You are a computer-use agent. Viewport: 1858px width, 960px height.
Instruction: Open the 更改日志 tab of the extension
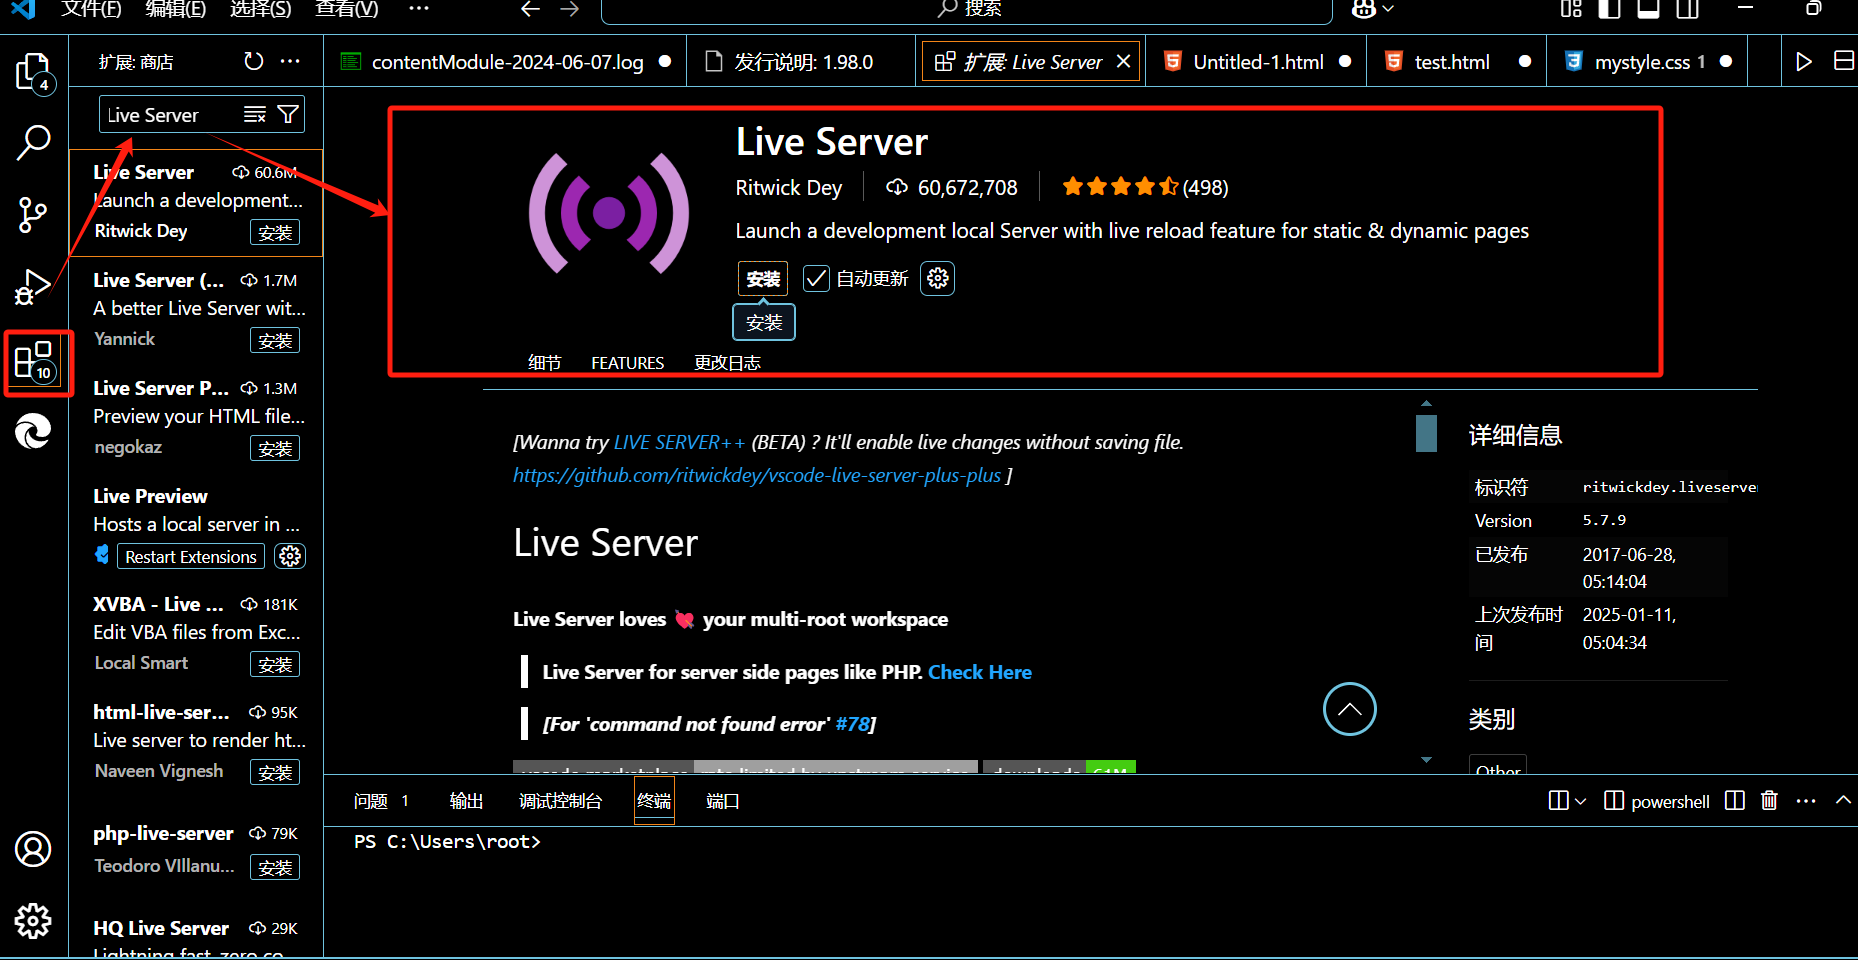pos(727,363)
